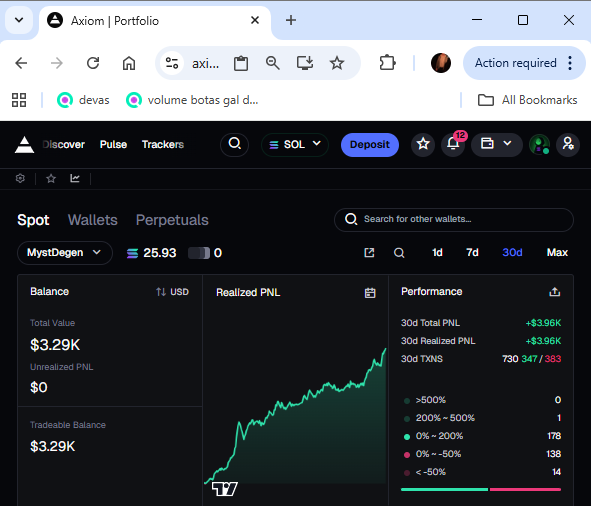The width and height of the screenshot is (591, 506).
Task: Click the USDC balance icon showing 0
Action: coord(199,253)
